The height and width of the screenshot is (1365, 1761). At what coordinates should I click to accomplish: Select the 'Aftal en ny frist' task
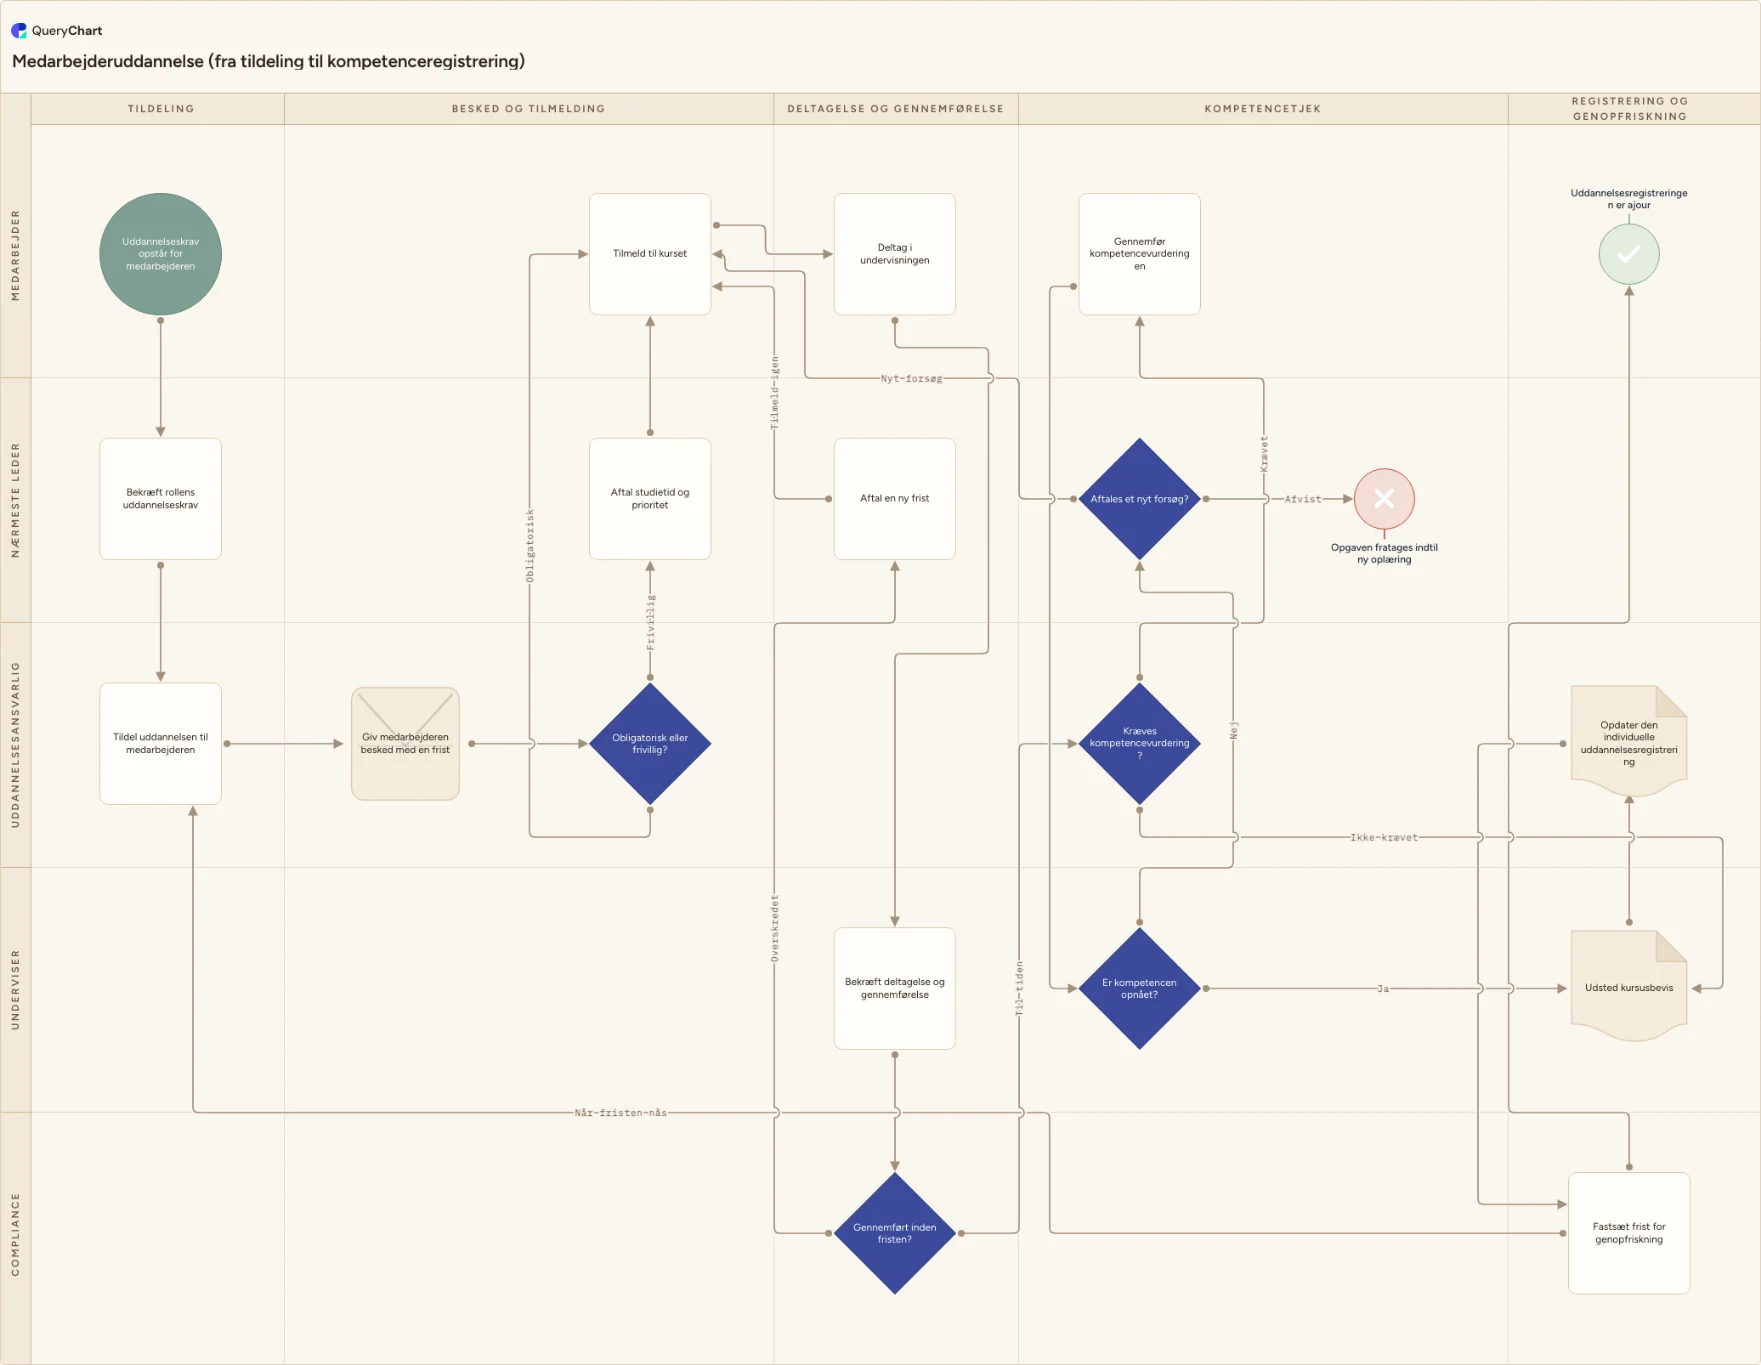point(895,499)
